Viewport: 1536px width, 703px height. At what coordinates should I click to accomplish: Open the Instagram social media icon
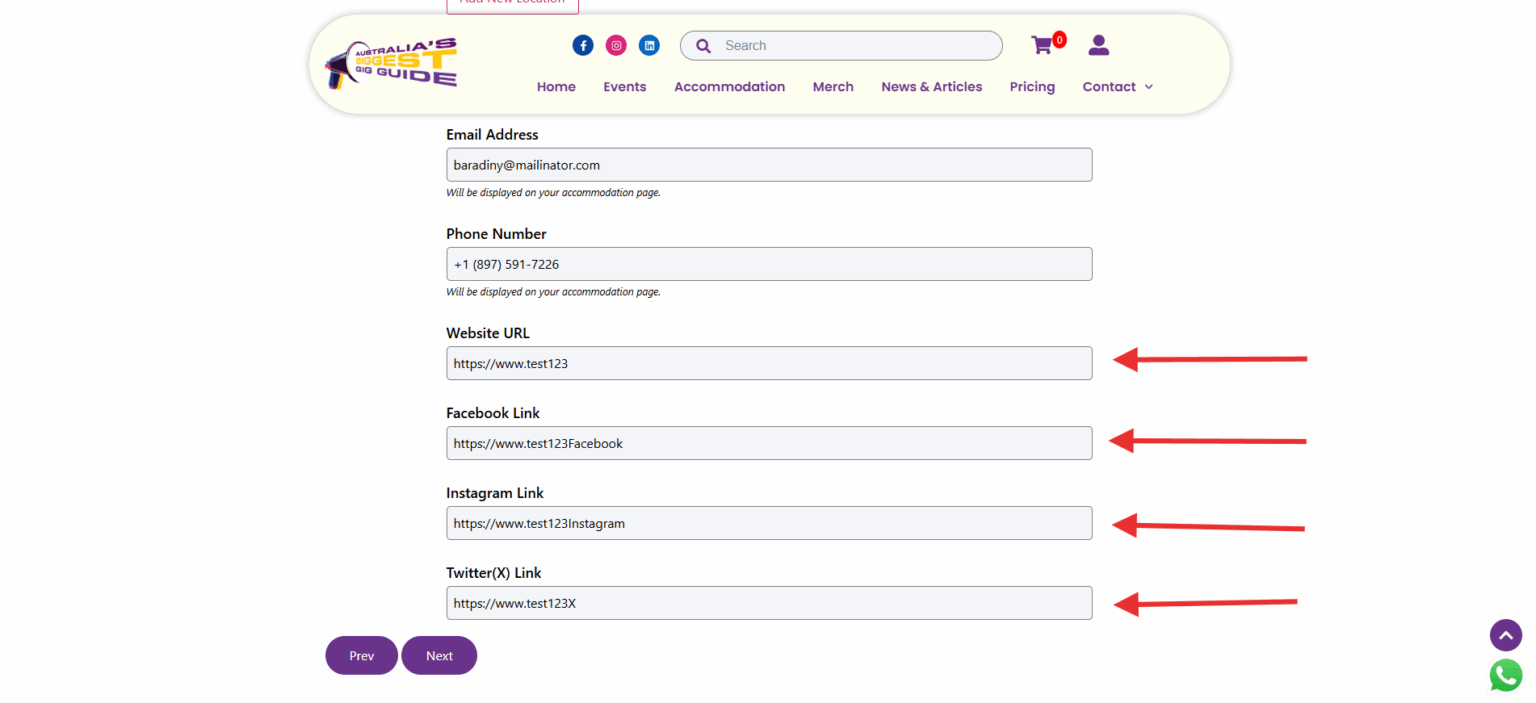616,45
